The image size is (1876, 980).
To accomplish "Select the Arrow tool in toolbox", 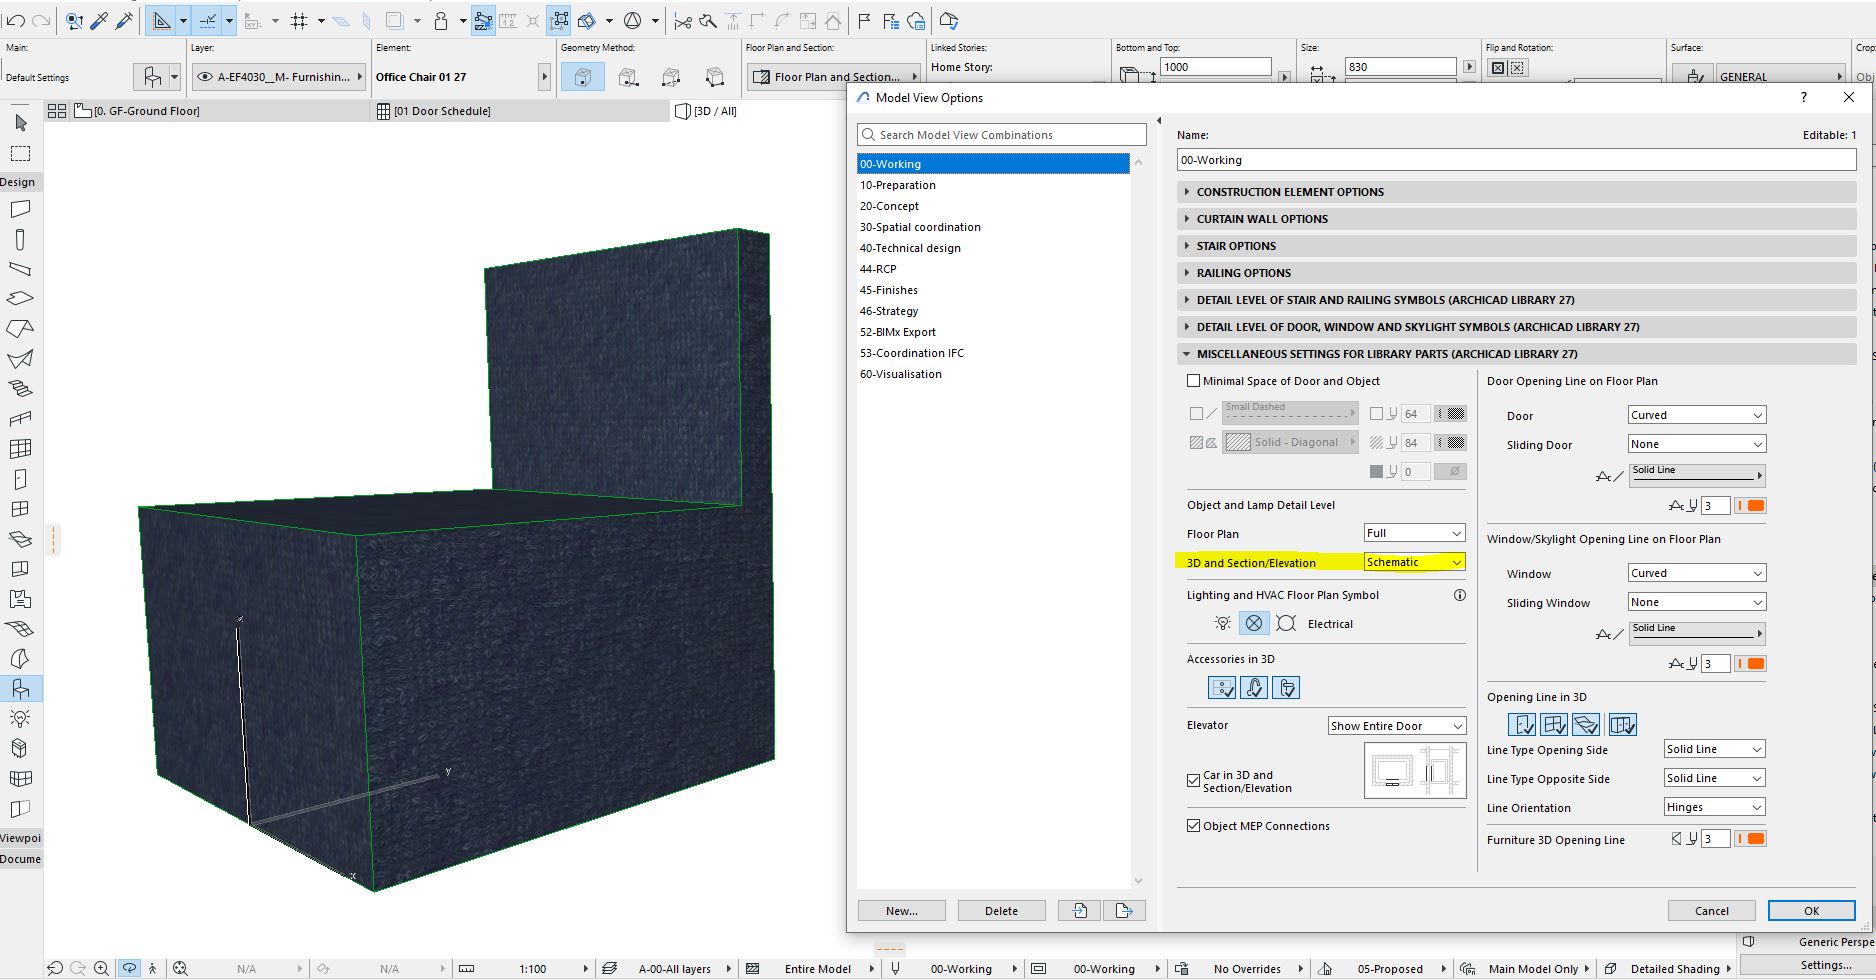I will (21, 123).
